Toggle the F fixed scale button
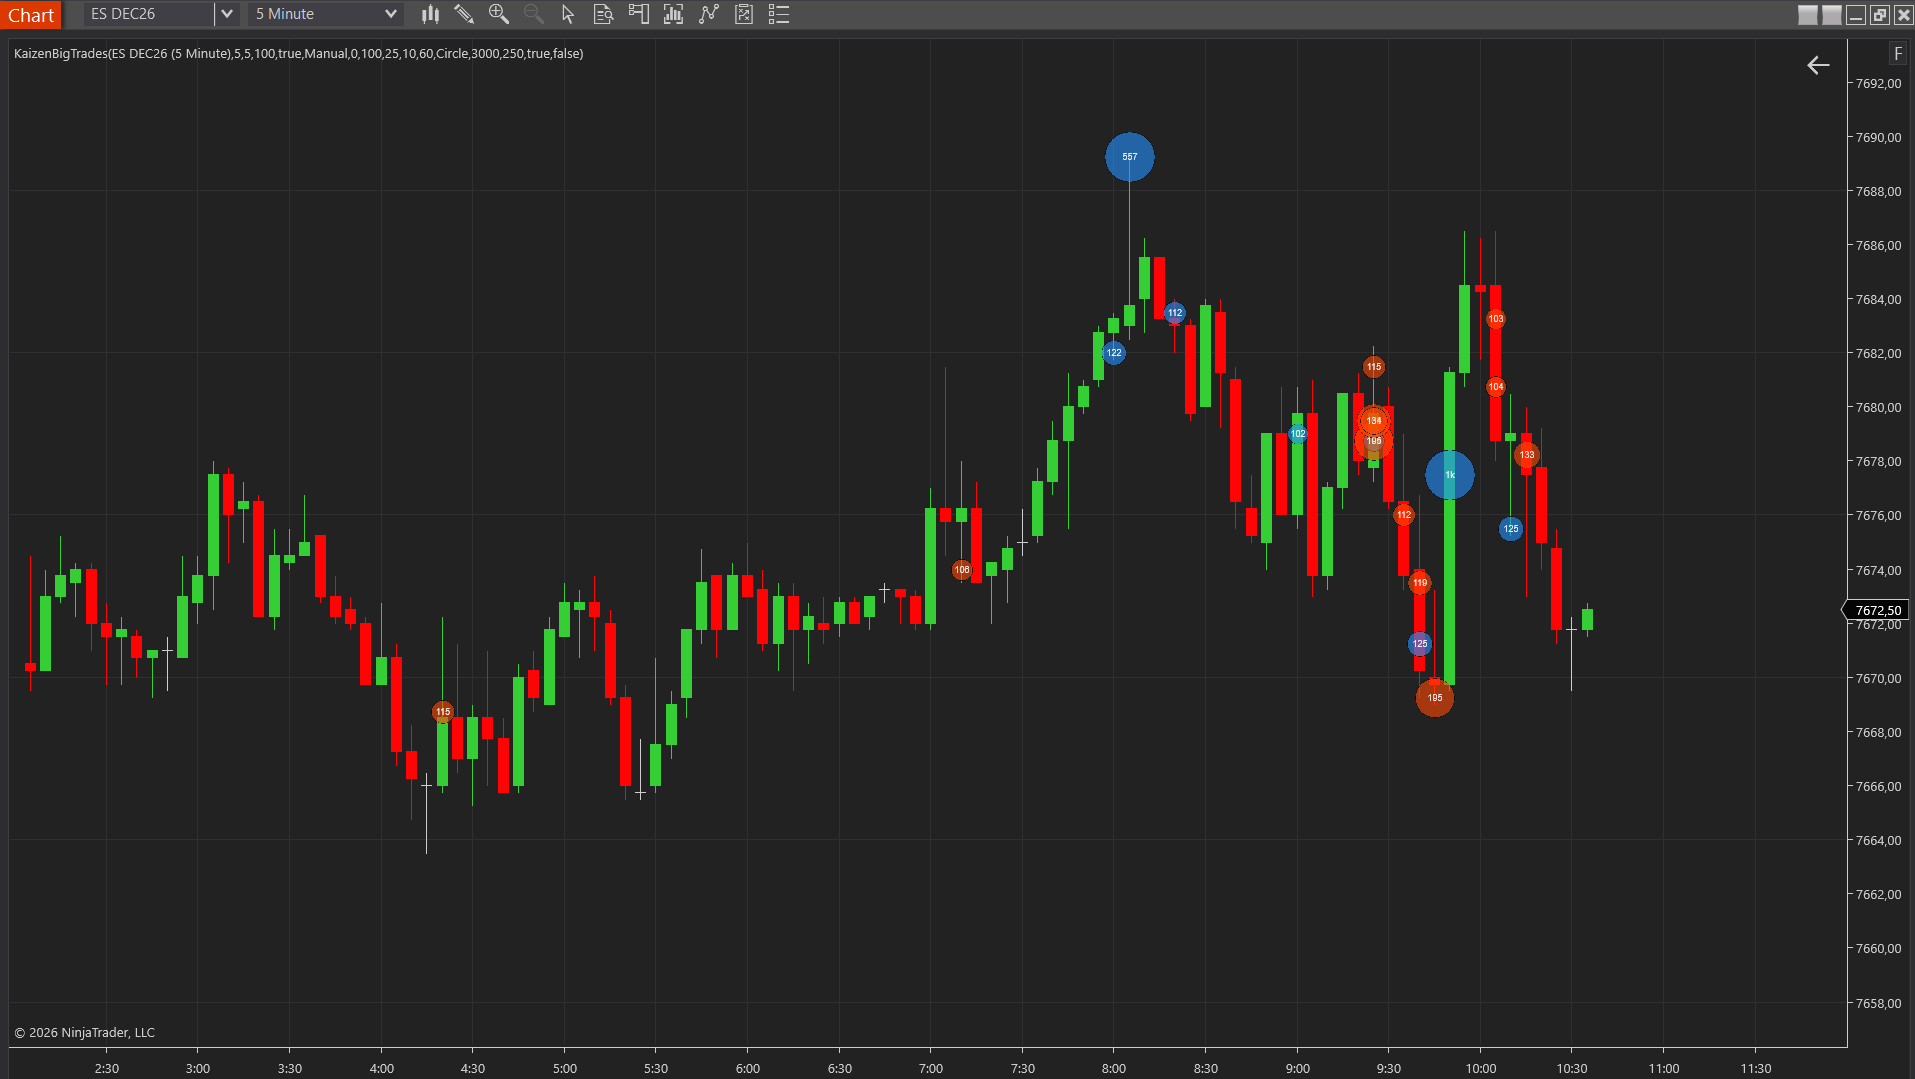 pyautogui.click(x=1898, y=54)
